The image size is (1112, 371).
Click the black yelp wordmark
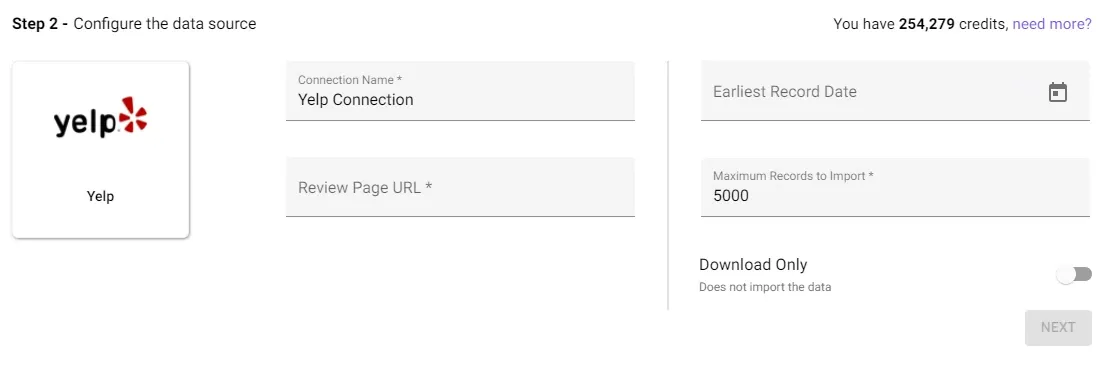tap(85, 123)
